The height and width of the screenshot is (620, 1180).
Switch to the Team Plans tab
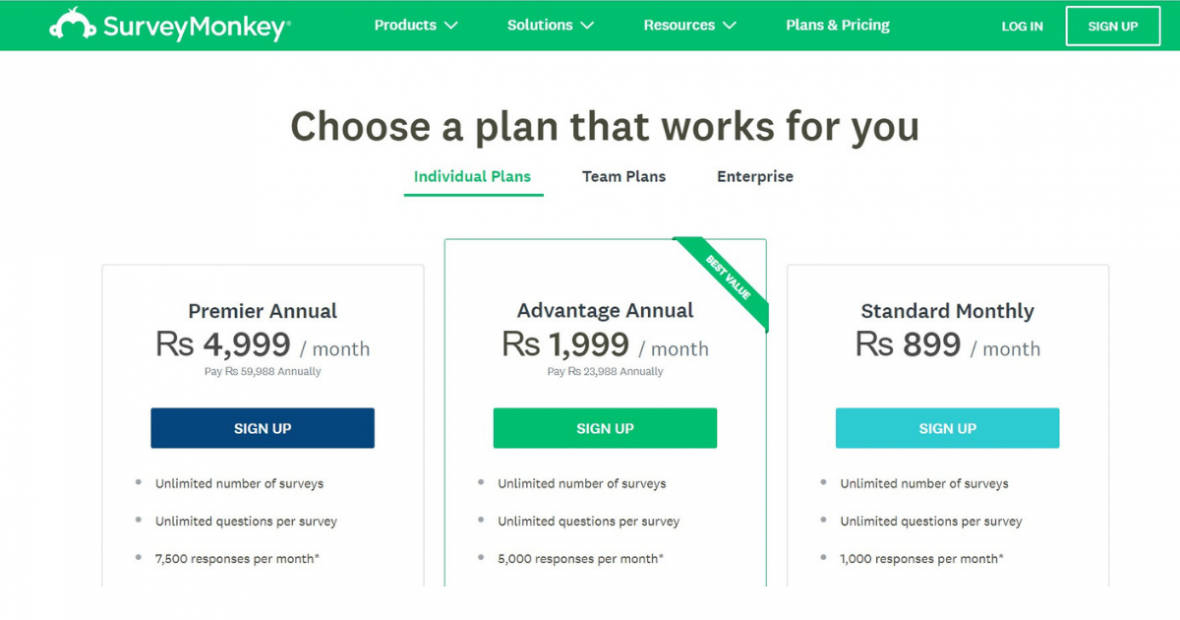click(623, 176)
